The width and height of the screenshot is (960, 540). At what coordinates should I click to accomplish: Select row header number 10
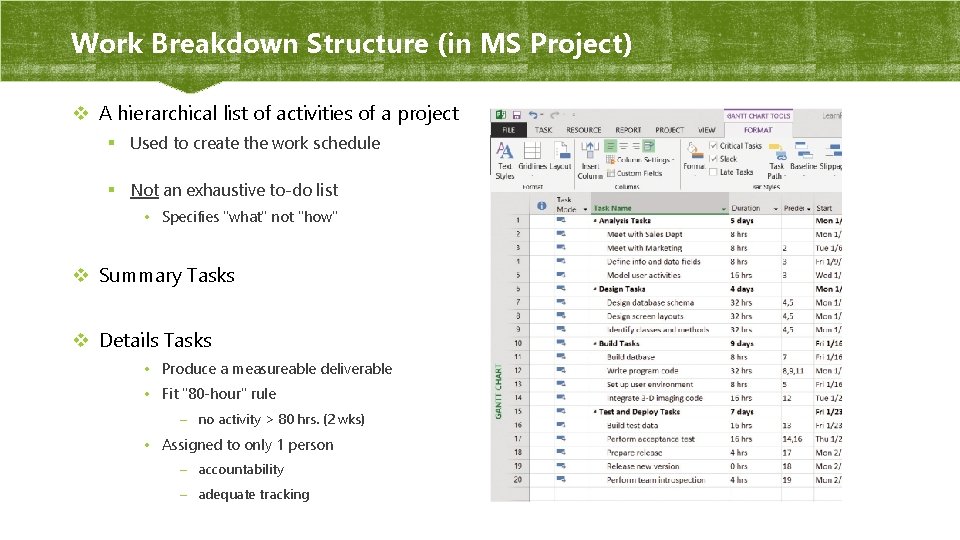(x=518, y=343)
